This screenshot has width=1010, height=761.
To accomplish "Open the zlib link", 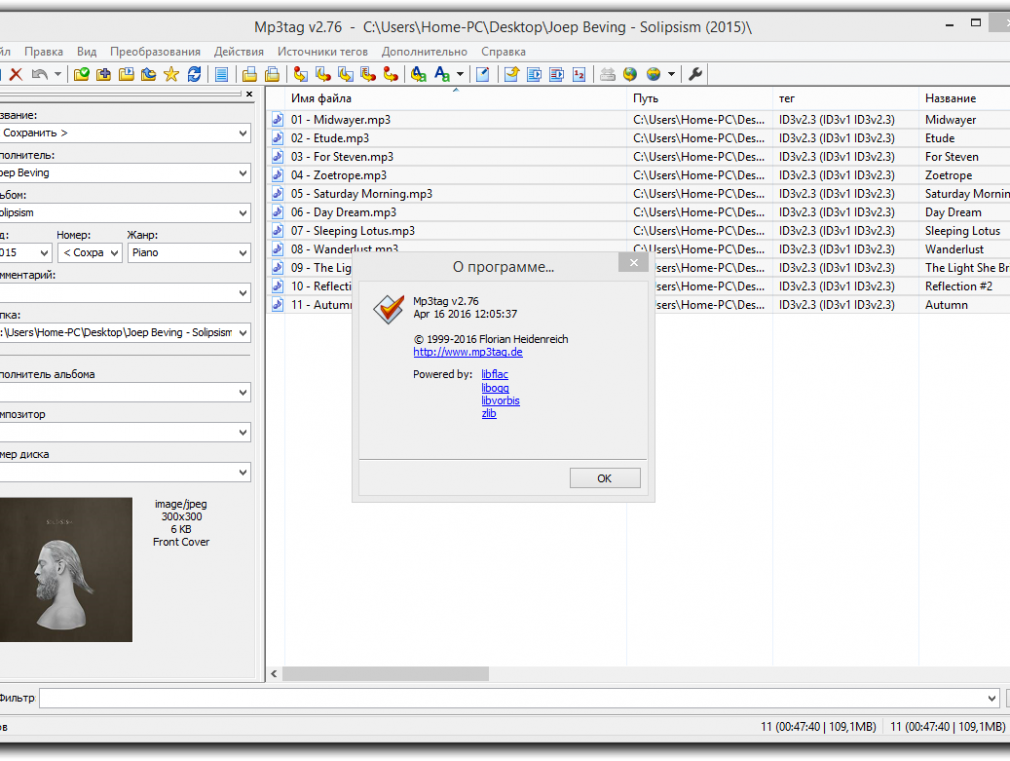I will pyautogui.click(x=489, y=414).
